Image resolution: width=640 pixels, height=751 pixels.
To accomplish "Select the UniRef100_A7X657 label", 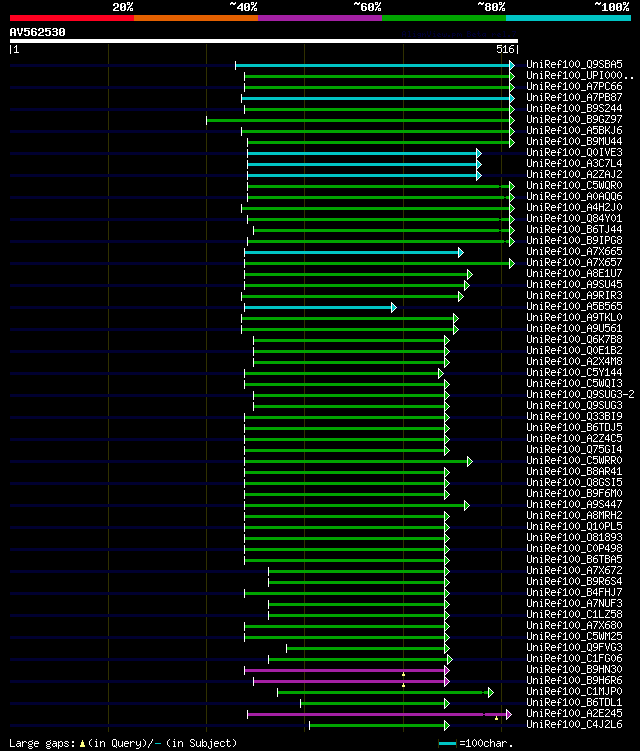I will point(574,262).
